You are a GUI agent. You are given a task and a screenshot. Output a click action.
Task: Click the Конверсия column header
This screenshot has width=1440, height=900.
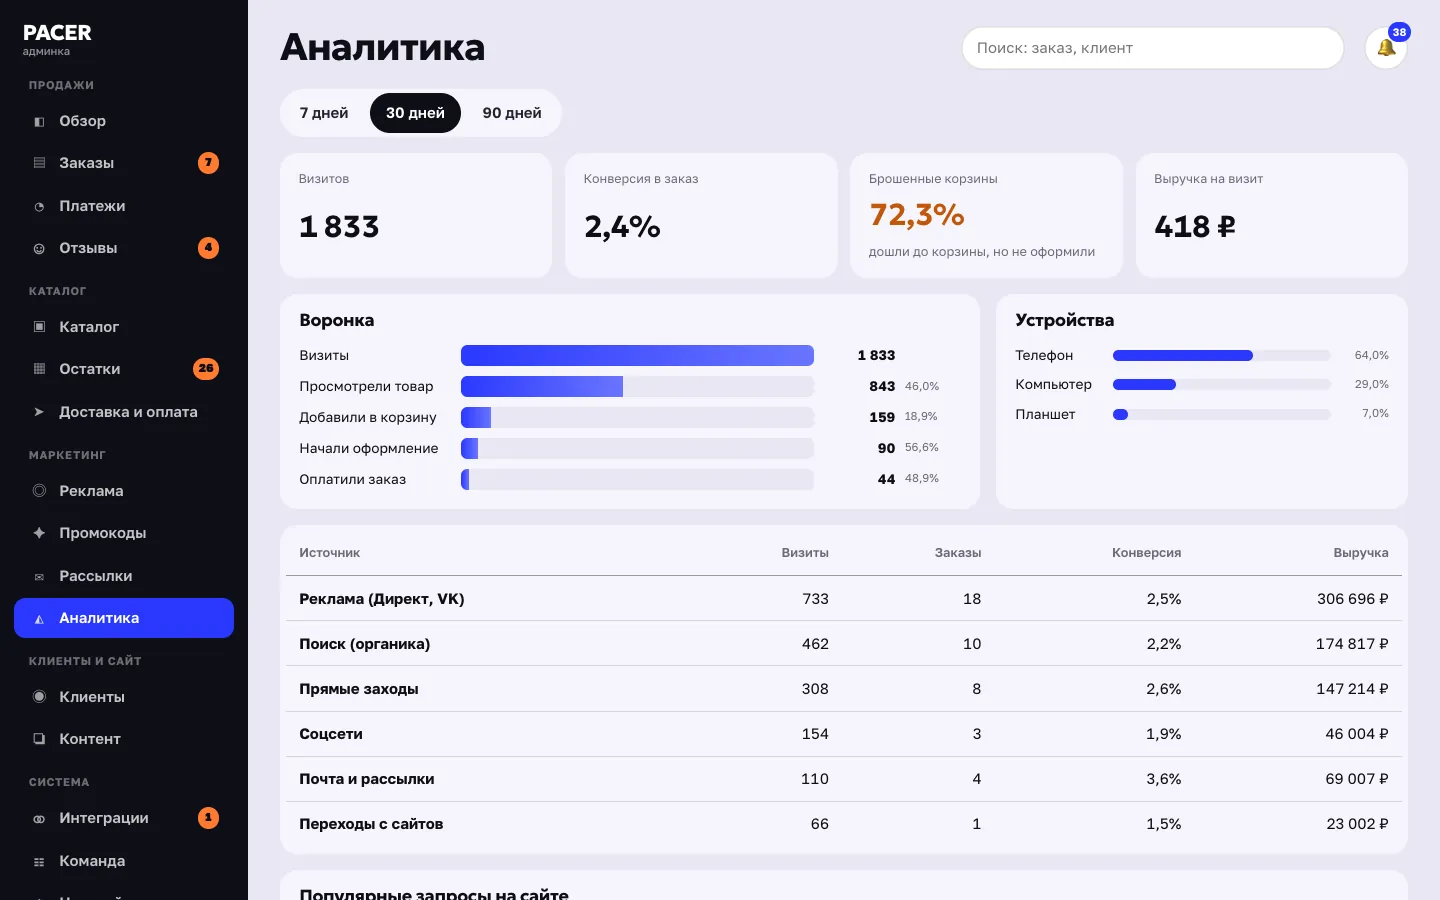(x=1146, y=553)
